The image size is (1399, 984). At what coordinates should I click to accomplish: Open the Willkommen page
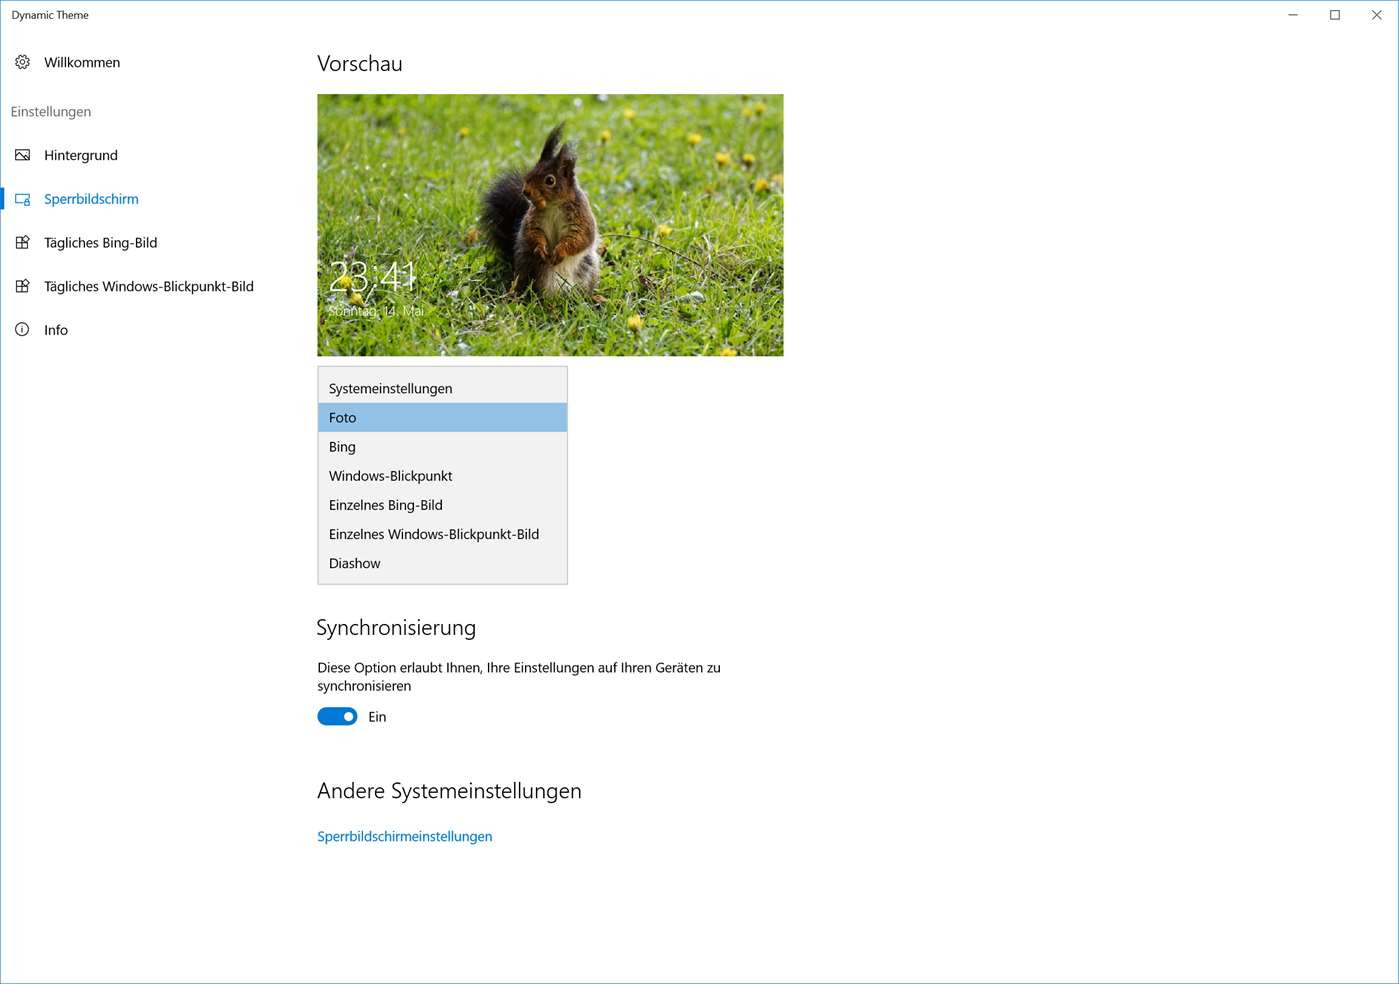point(82,62)
